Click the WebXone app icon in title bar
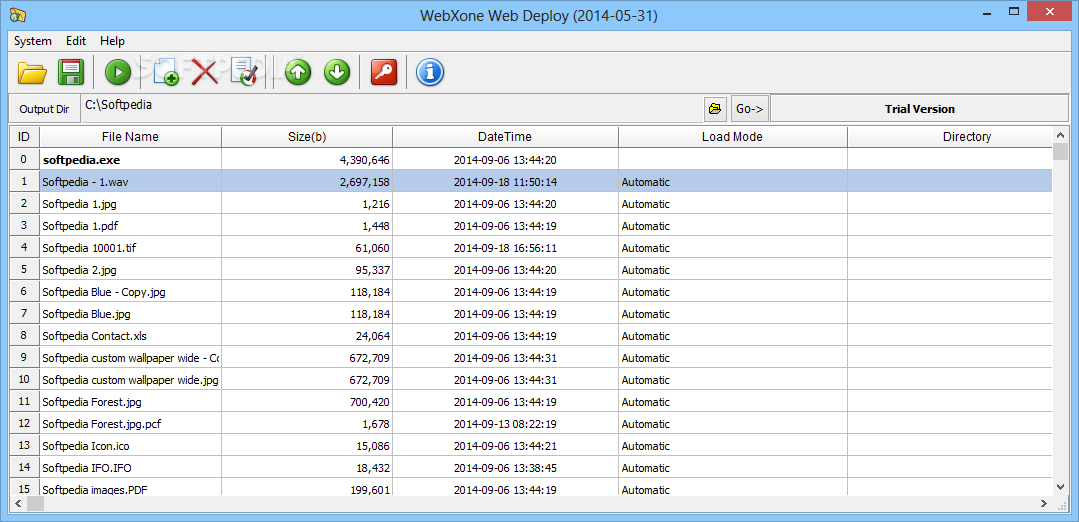The image size is (1079, 522). pyautogui.click(x=19, y=14)
